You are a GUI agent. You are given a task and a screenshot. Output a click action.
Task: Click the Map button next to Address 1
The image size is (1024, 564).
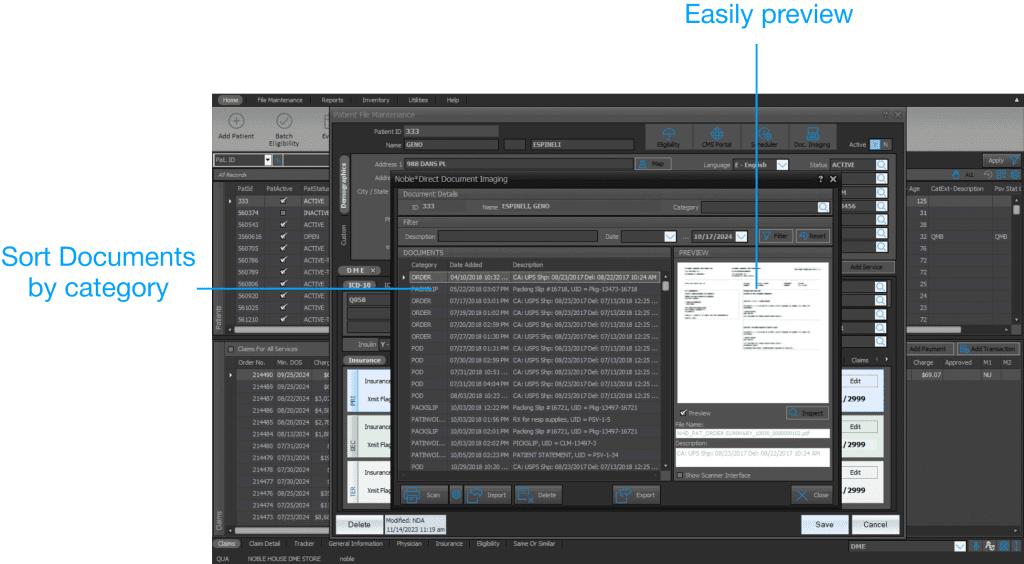(652, 164)
